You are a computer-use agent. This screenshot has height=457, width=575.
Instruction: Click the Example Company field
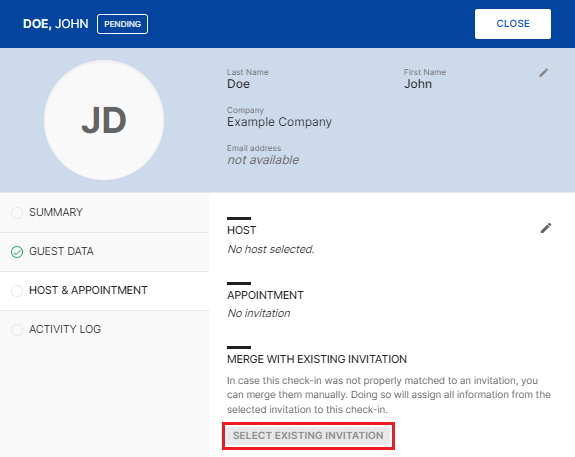click(x=279, y=122)
